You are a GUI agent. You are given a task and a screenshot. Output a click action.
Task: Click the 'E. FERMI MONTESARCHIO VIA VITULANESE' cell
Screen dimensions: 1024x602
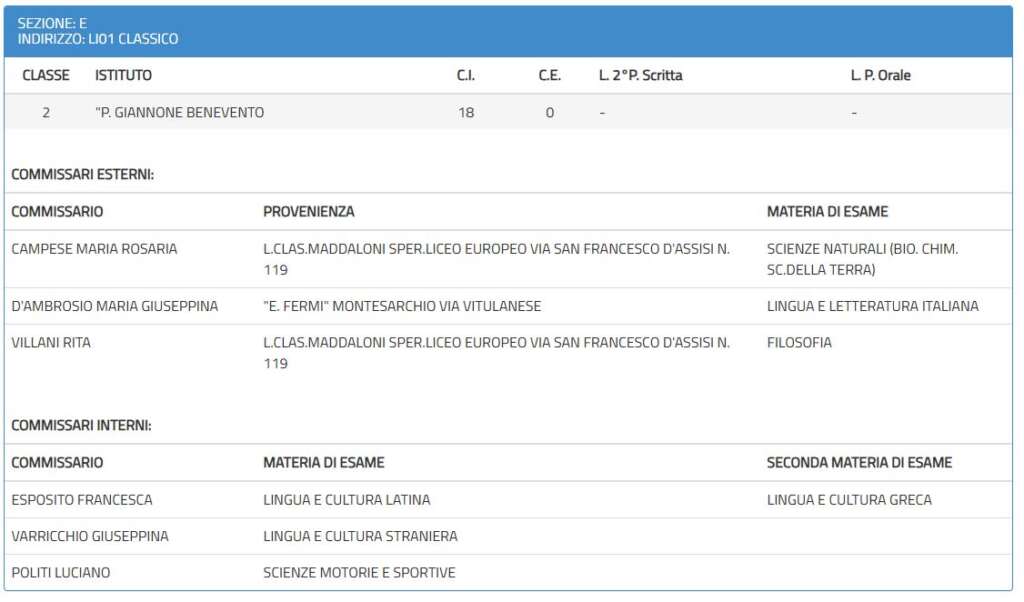(x=402, y=306)
